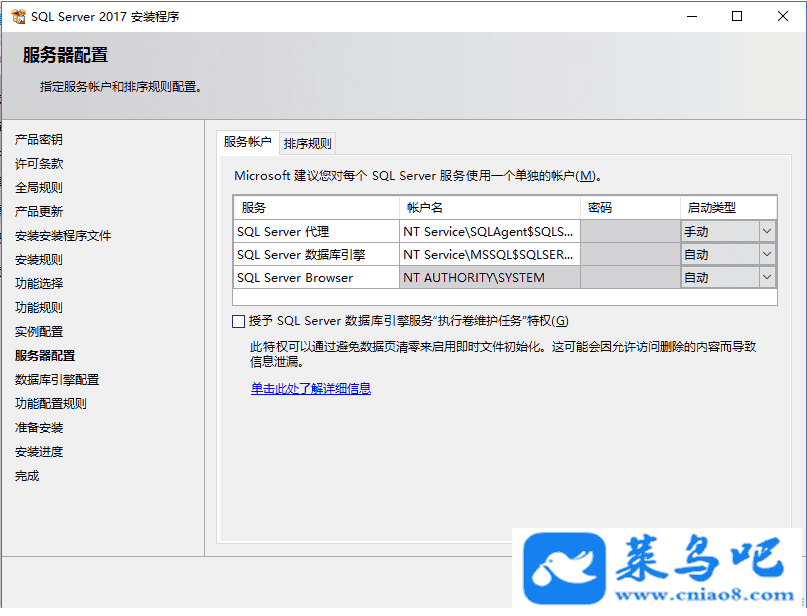This screenshot has height=616, width=807.
Task: Click account name cell for SQL Server 数据库引擎
Action: point(489,254)
